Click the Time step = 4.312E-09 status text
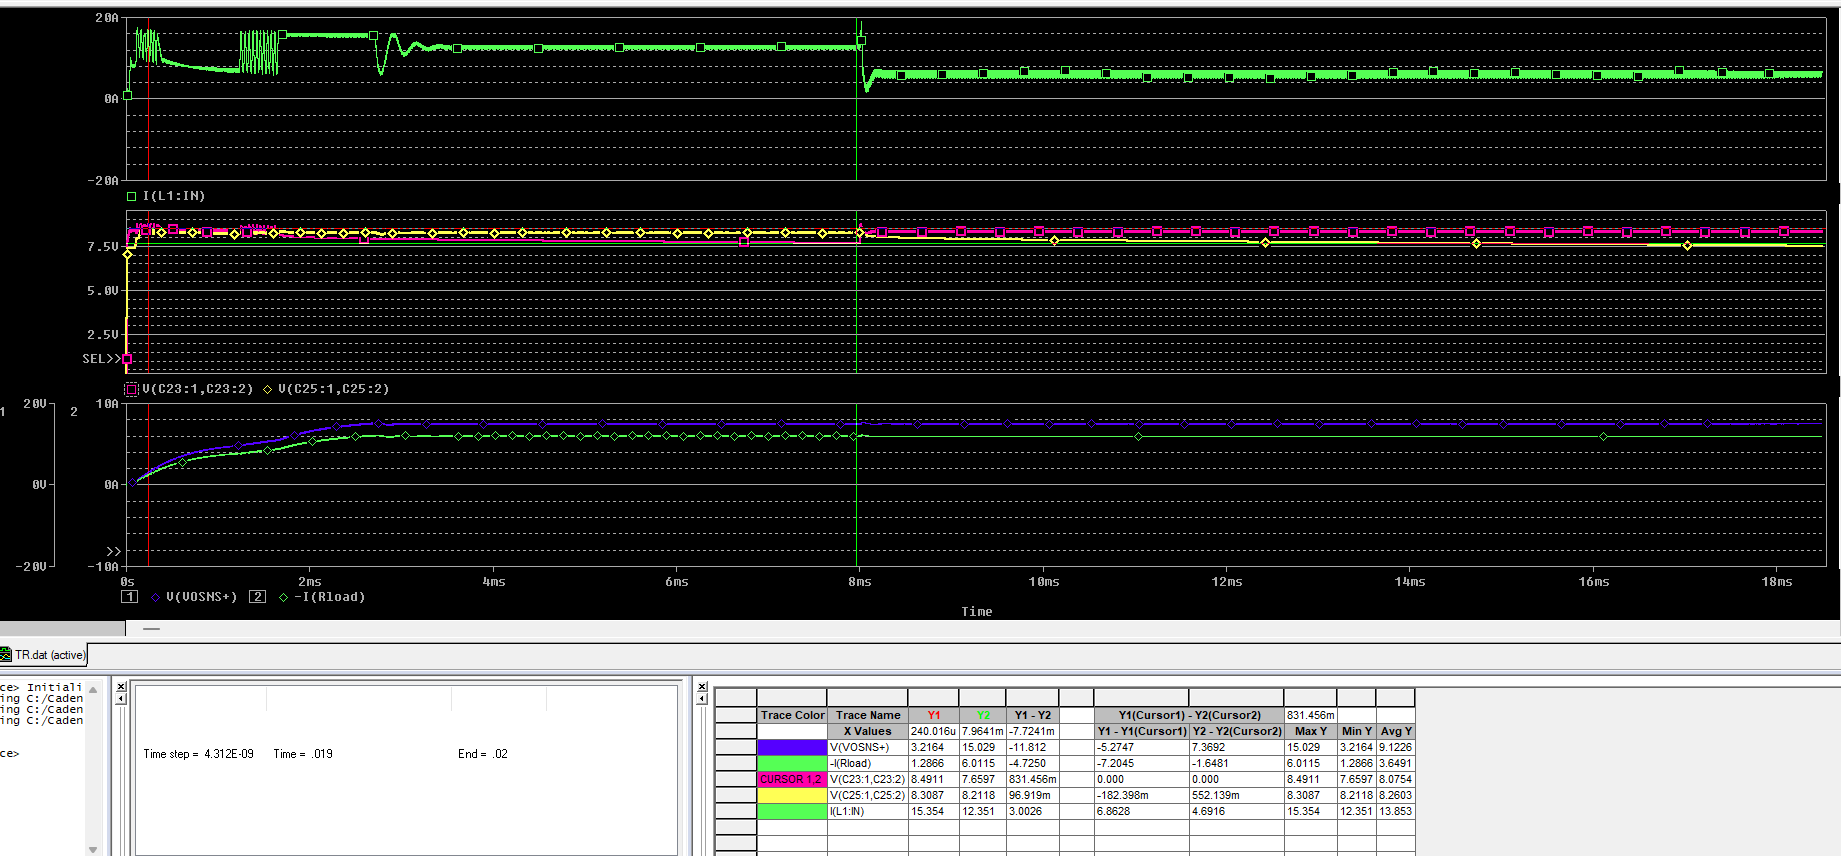Image resolution: width=1841 pixels, height=856 pixels. pyautogui.click(x=198, y=754)
